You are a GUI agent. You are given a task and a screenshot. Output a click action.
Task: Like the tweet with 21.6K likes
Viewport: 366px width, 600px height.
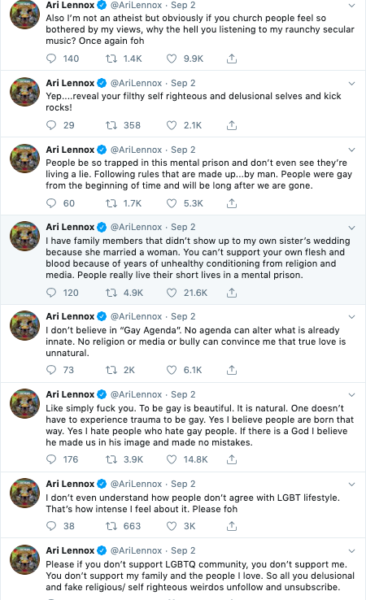click(x=172, y=293)
